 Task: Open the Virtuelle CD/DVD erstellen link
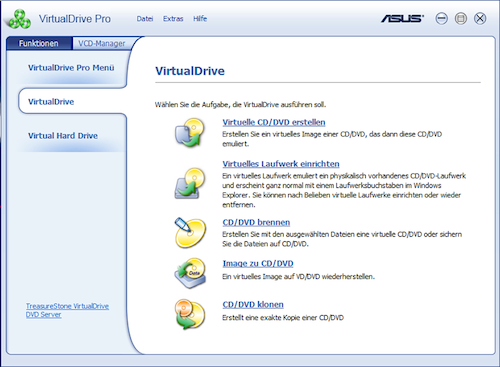pyautogui.click(x=274, y=122)
